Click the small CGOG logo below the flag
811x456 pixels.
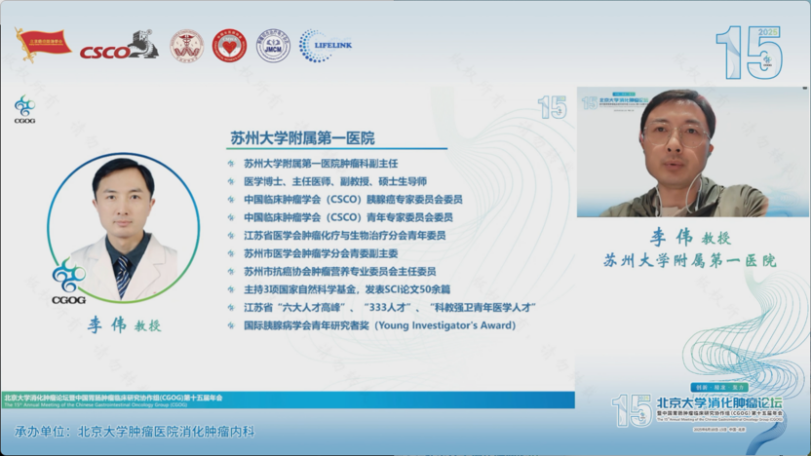25,109
